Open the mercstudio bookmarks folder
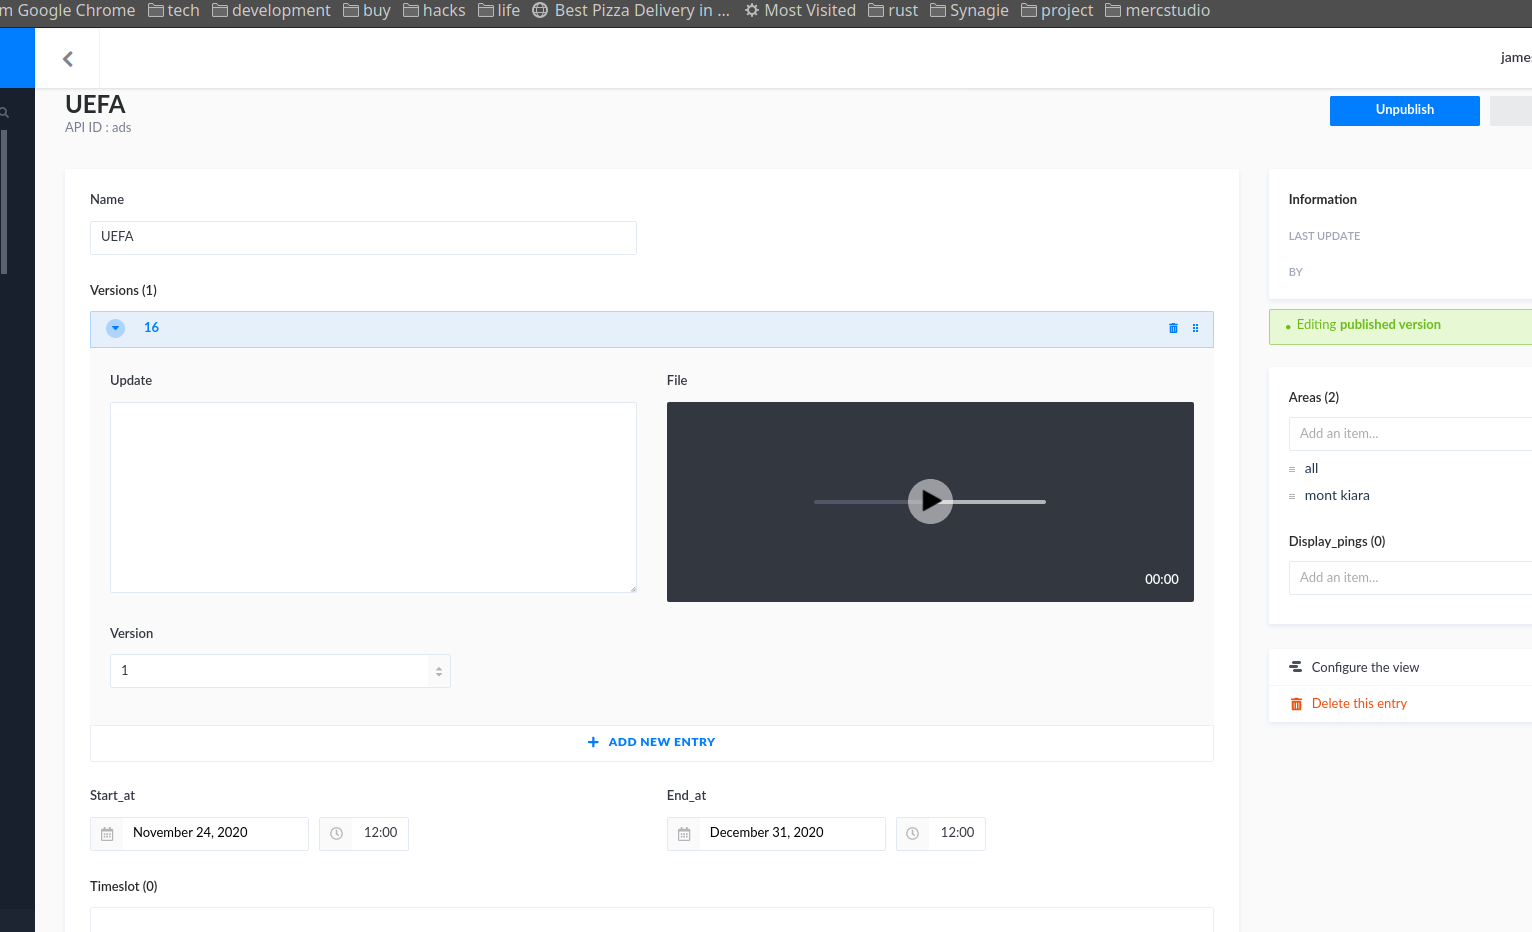Image resolution: width=1532 pixels, height=932 pixels. tap(1157, 11)
